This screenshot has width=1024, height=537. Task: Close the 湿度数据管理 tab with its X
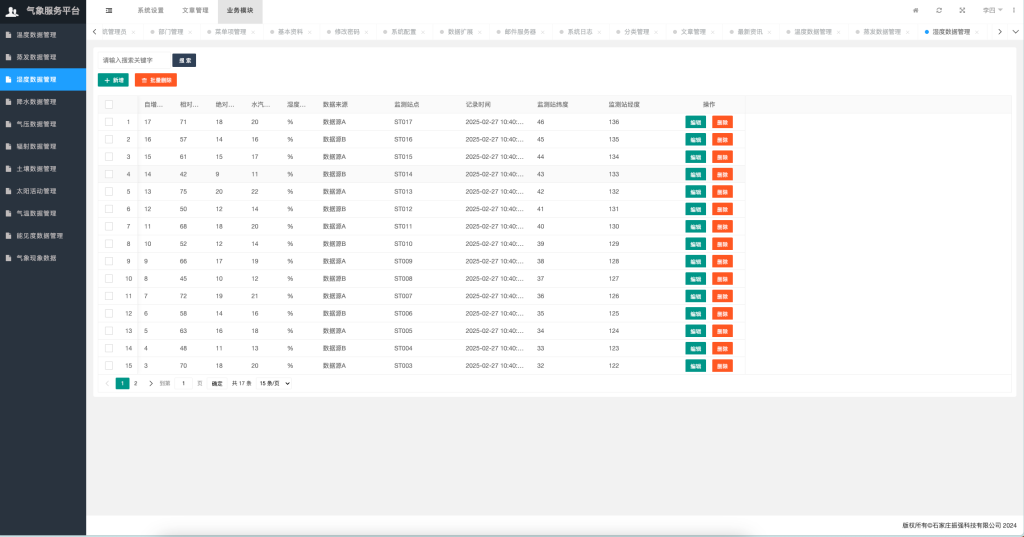tap(975, 32)
